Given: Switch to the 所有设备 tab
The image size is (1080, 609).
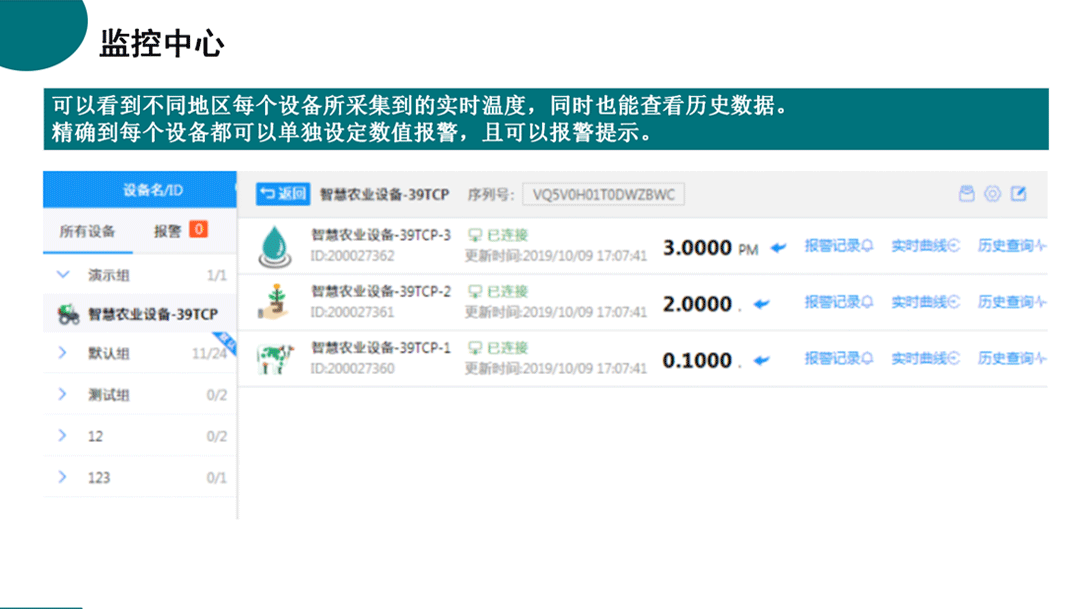Looking at the screenshot, I should (x=87, y=231).
